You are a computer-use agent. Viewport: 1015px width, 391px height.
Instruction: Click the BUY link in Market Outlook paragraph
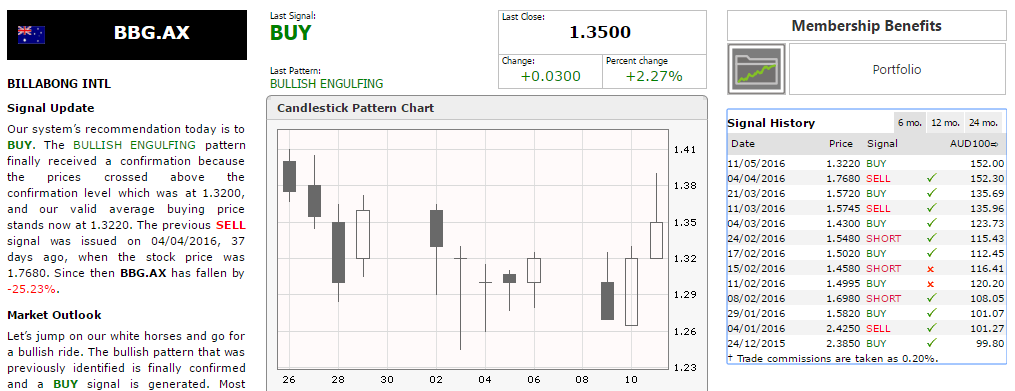click(x=66, y=384)
